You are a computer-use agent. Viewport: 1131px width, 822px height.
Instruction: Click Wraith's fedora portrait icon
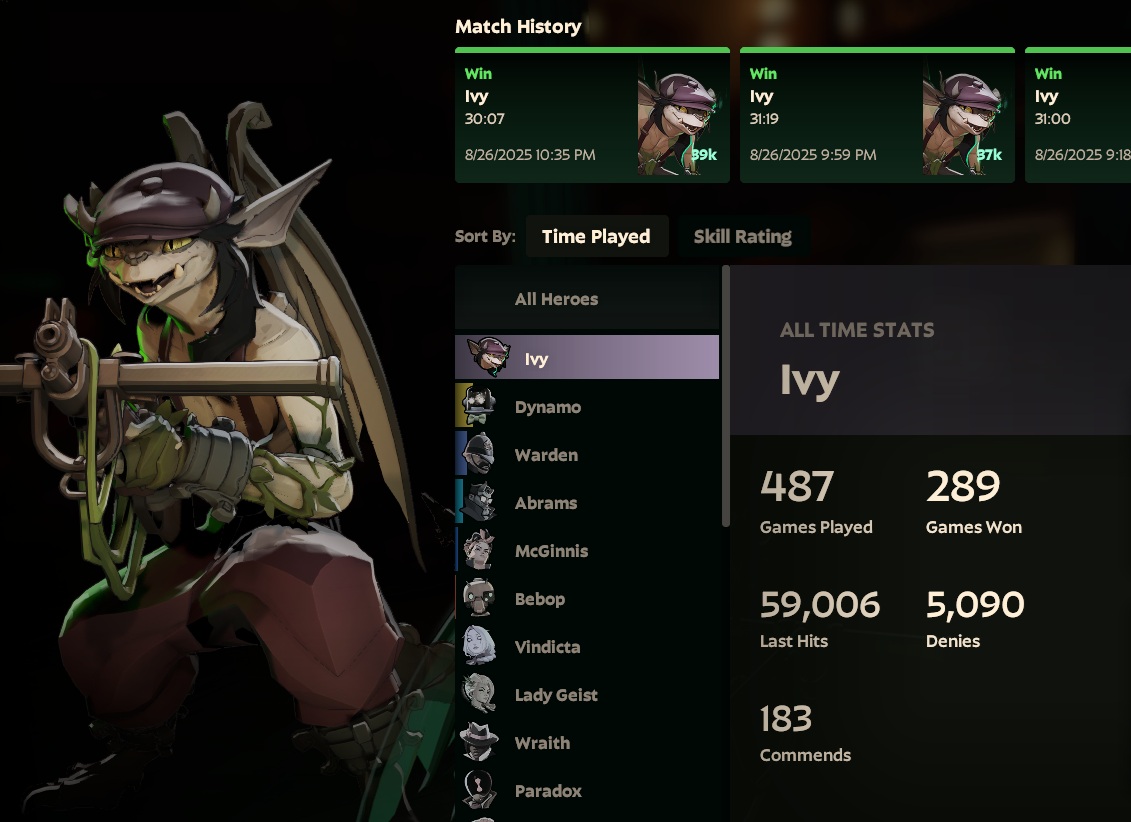click(x=479, y=742)
